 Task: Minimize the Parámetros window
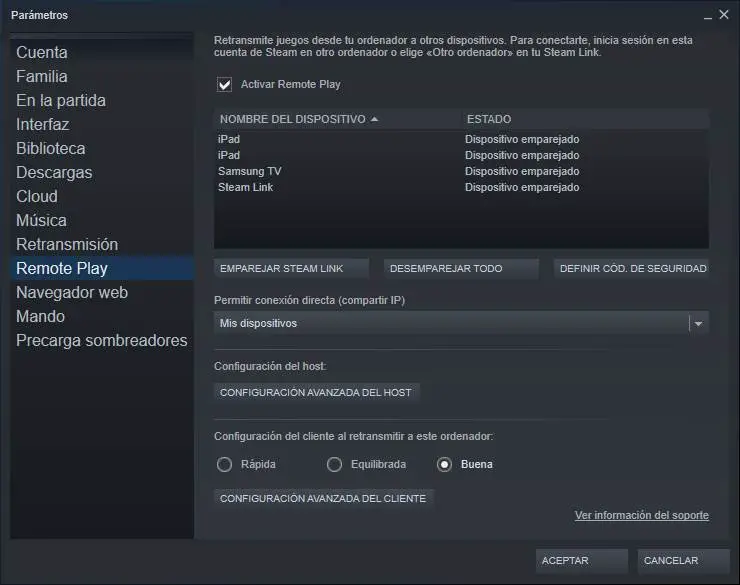click(x=707, y=16)
